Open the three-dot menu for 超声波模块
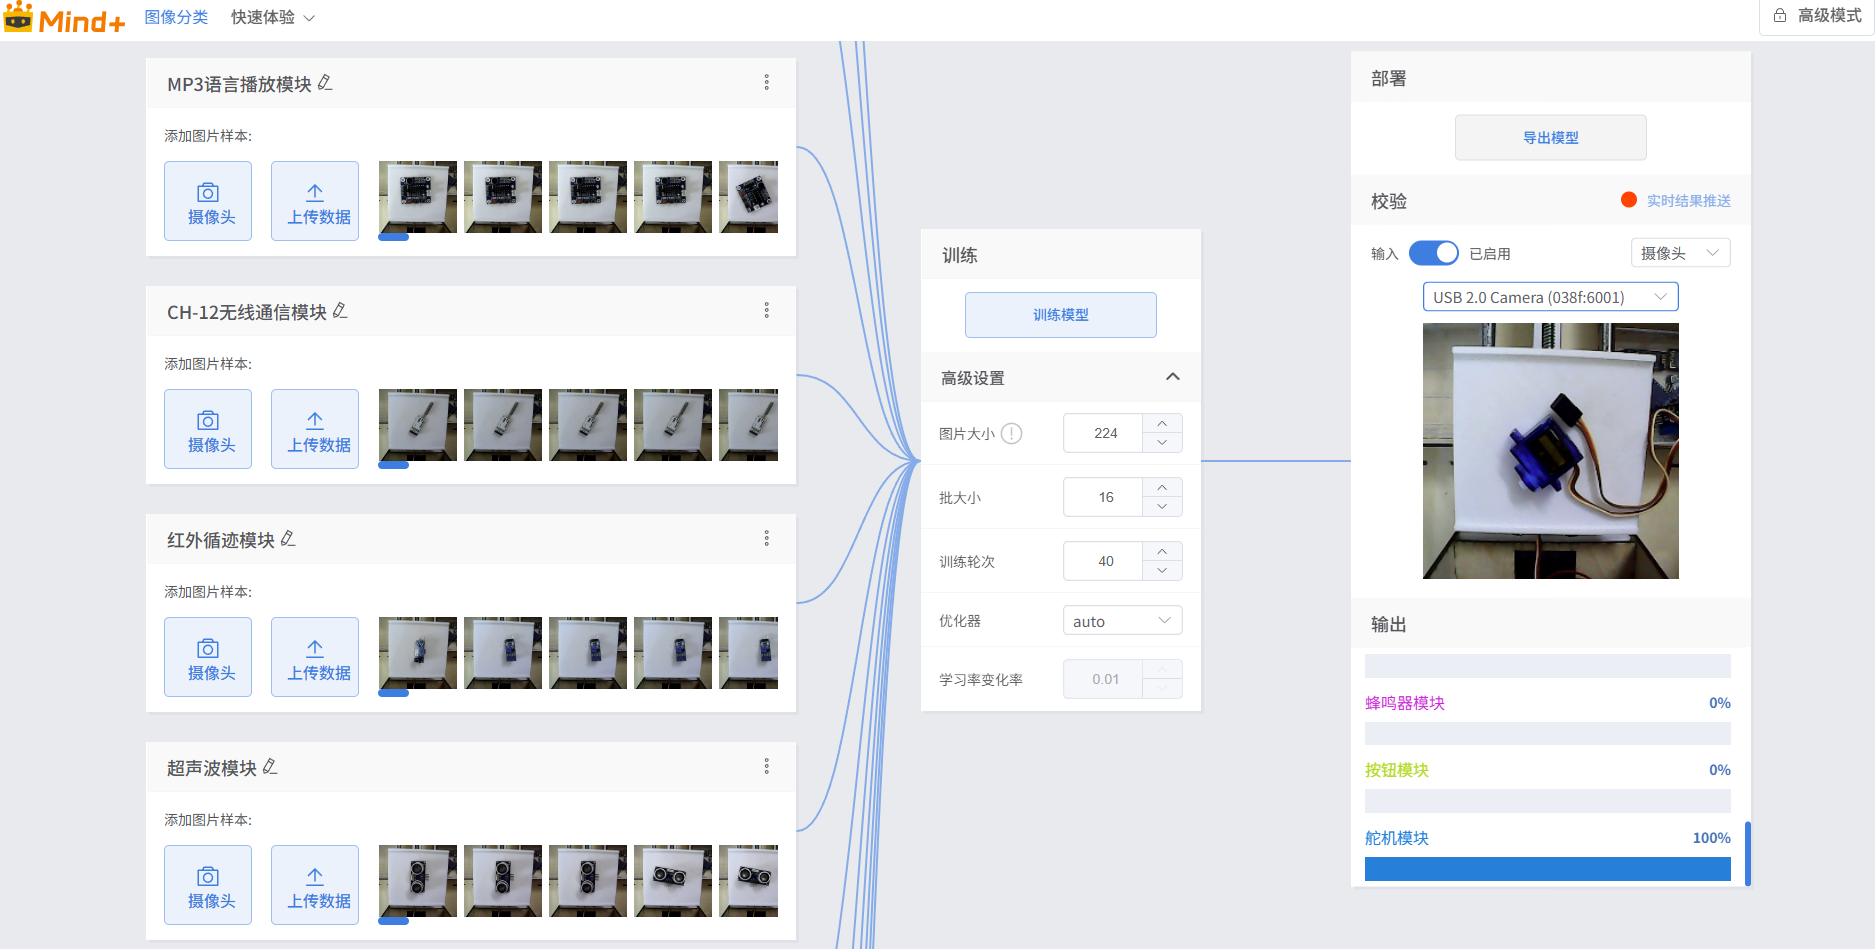The height and width of the screenshot is (949, 1875). tap(767, 766)
